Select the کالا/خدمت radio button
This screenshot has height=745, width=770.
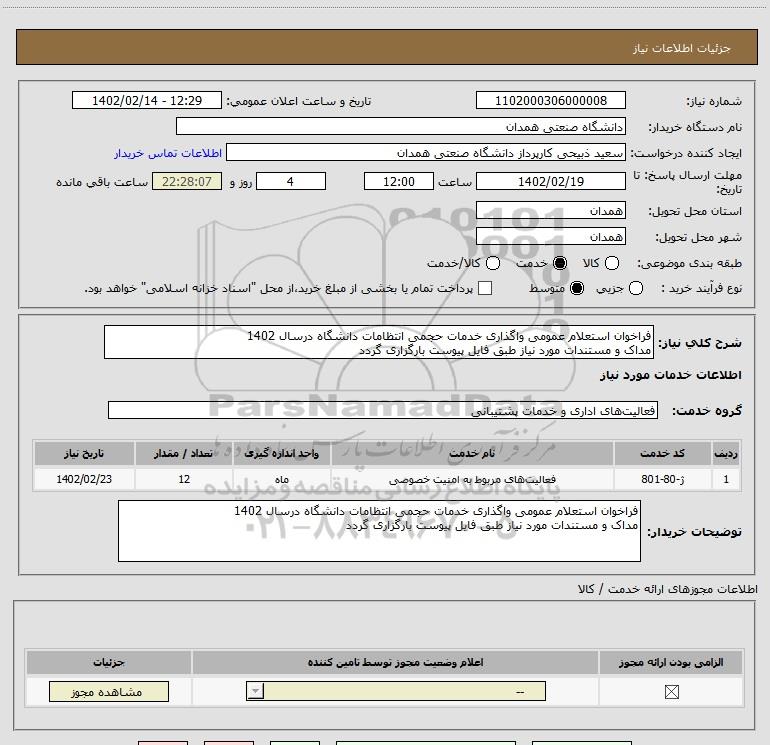point(493,263)
